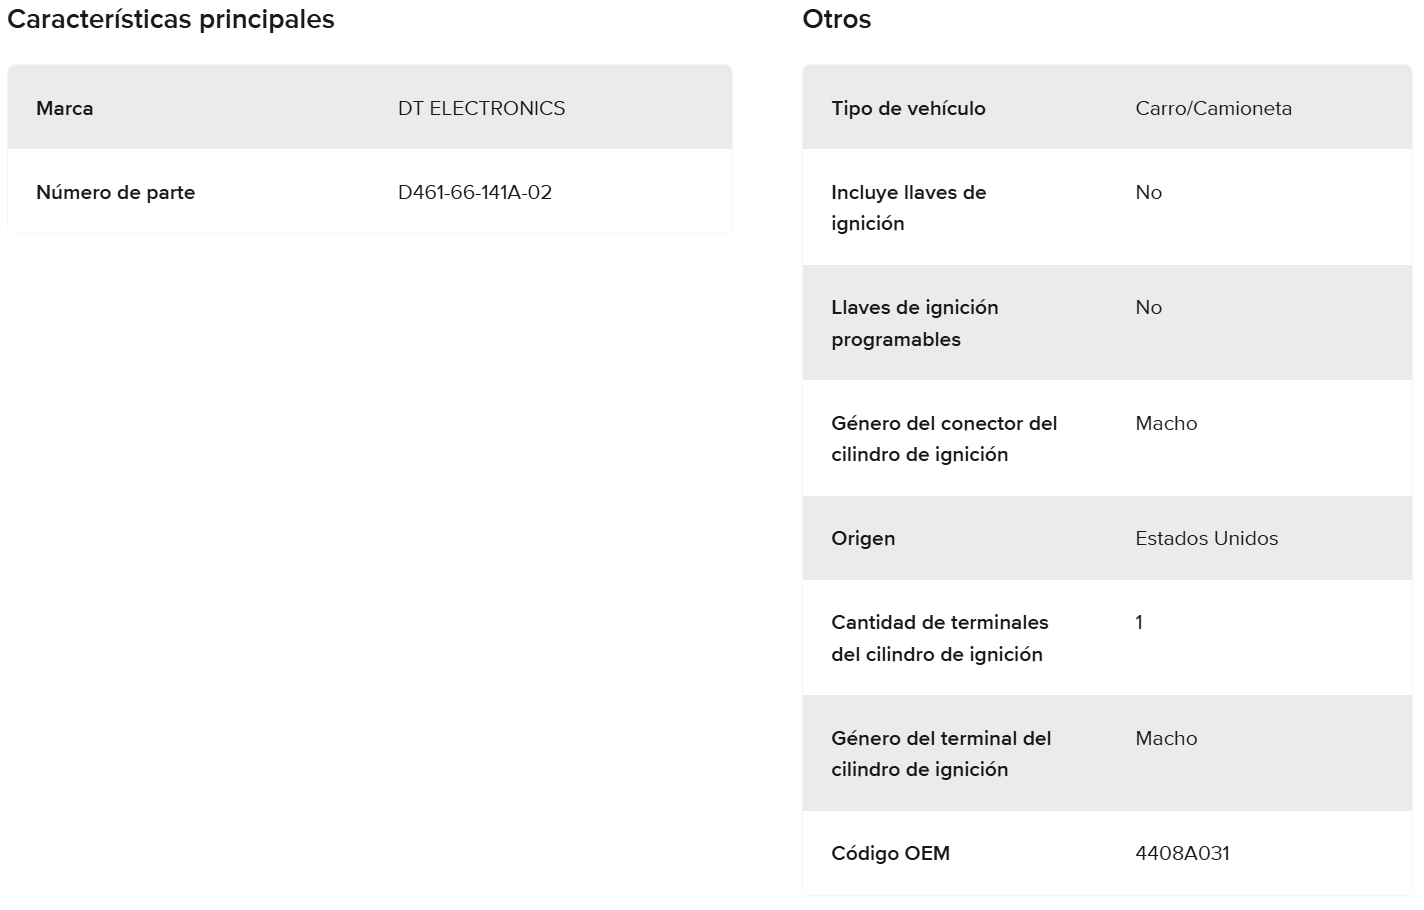Click the brand value "DT ELECTRONICS"

[481, 108]
